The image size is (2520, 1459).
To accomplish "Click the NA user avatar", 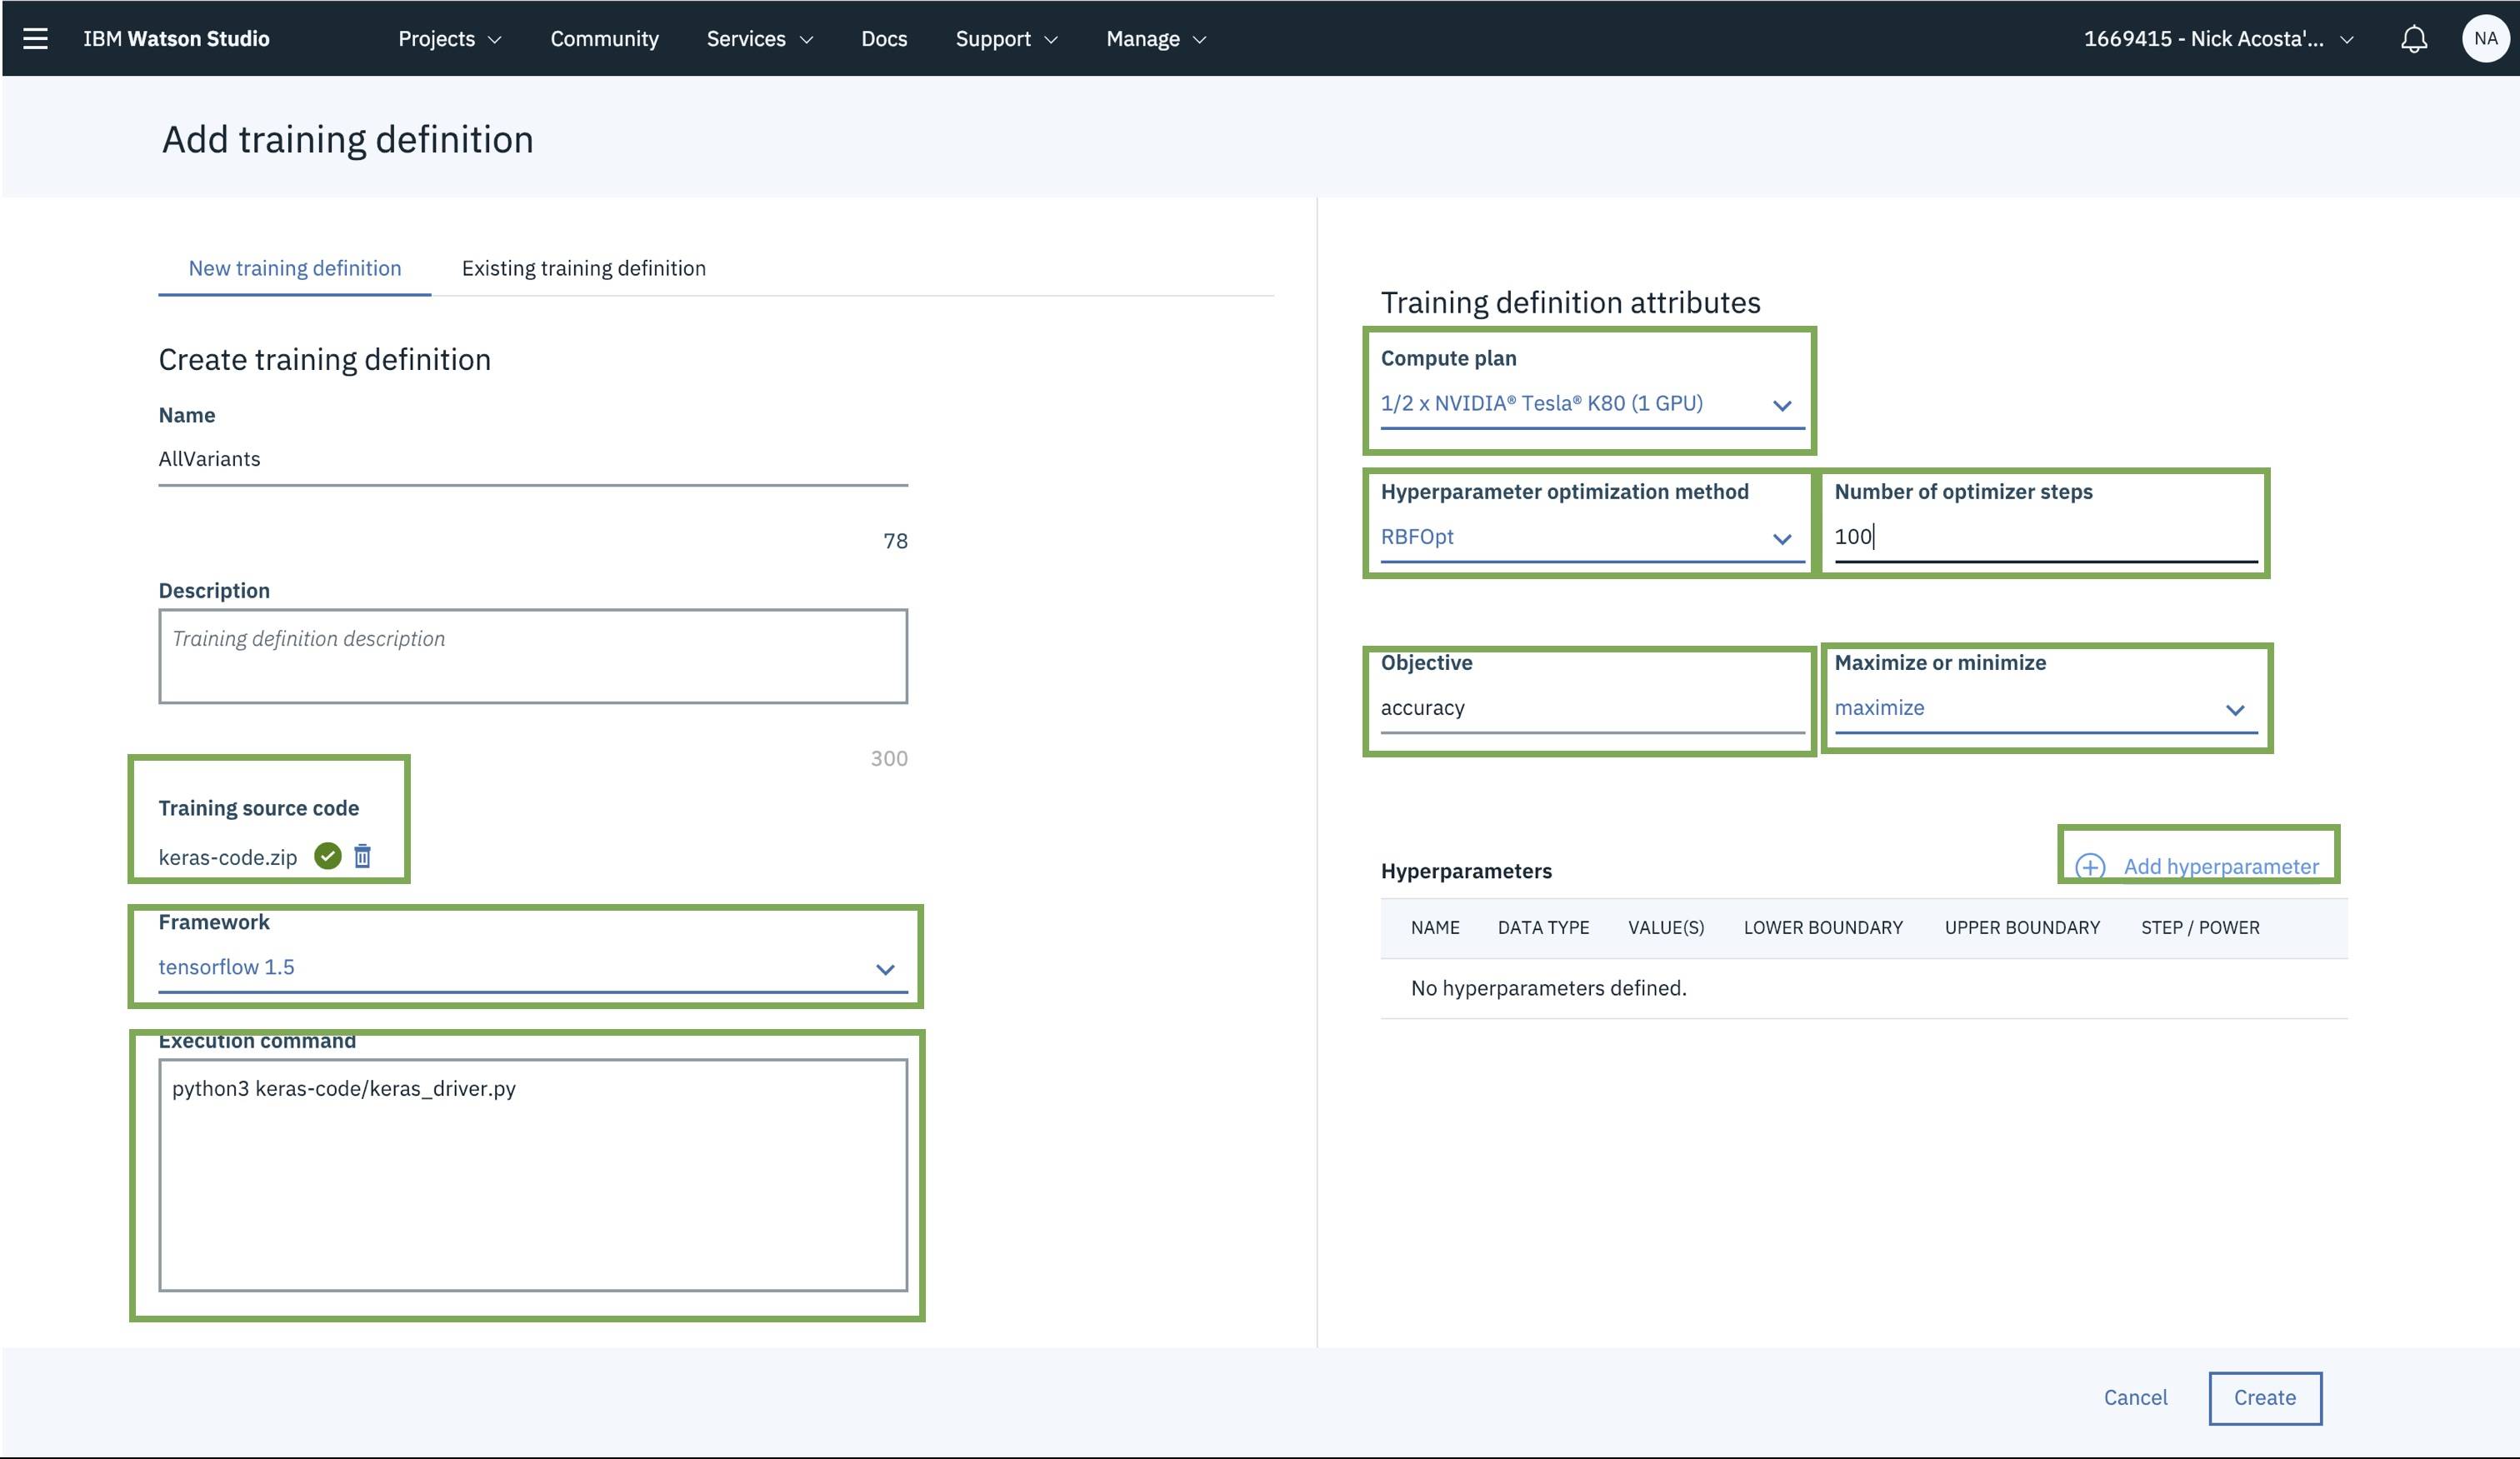I will 2486,39.
